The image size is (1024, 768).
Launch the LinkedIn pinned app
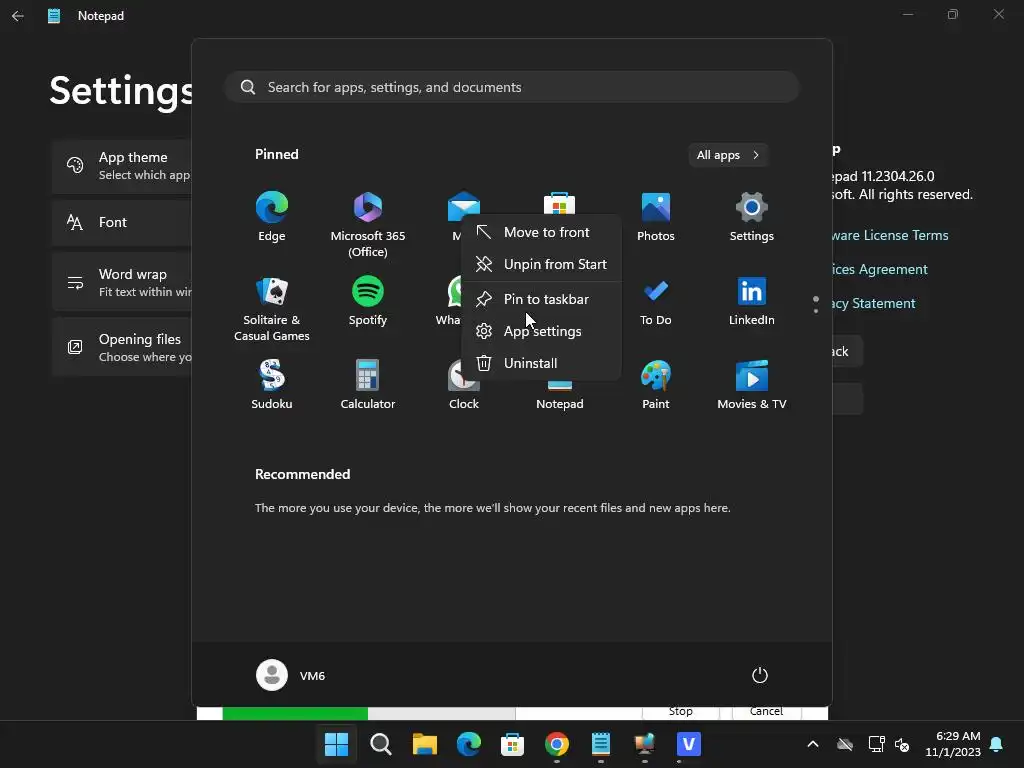(x=752, y=301)
